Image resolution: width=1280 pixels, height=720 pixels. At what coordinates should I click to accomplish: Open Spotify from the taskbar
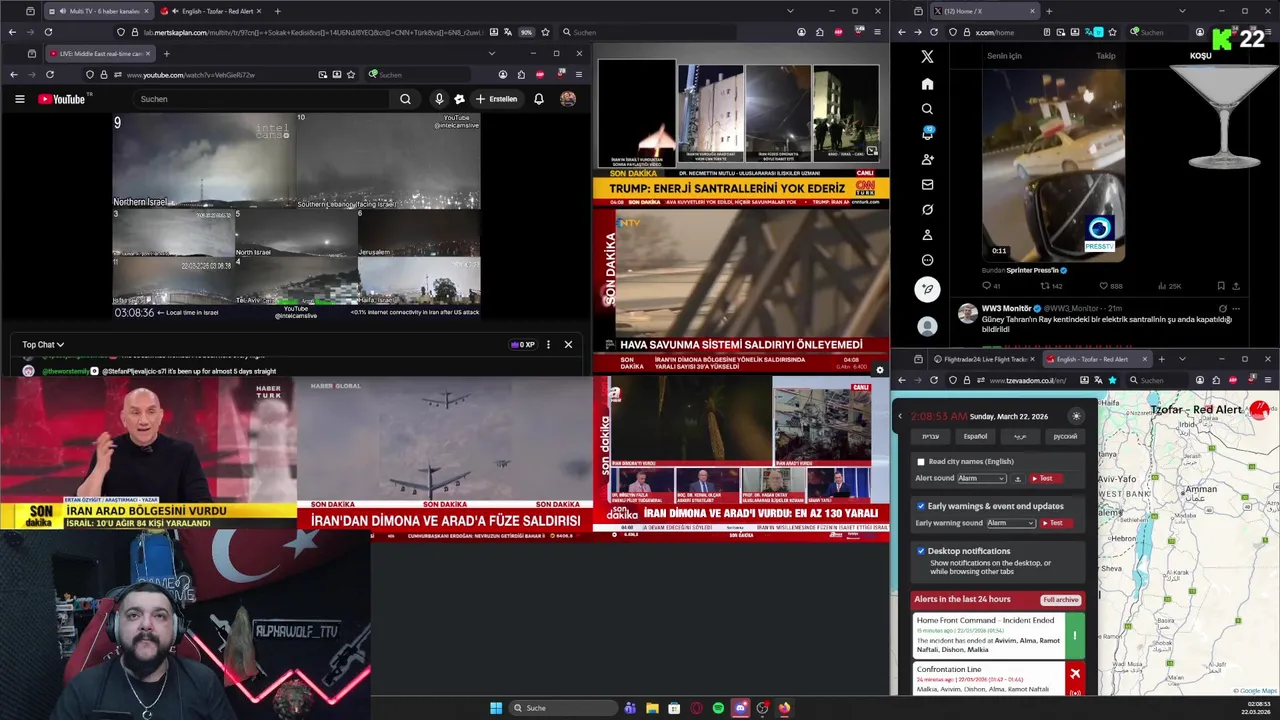click(x=718, y=708)
